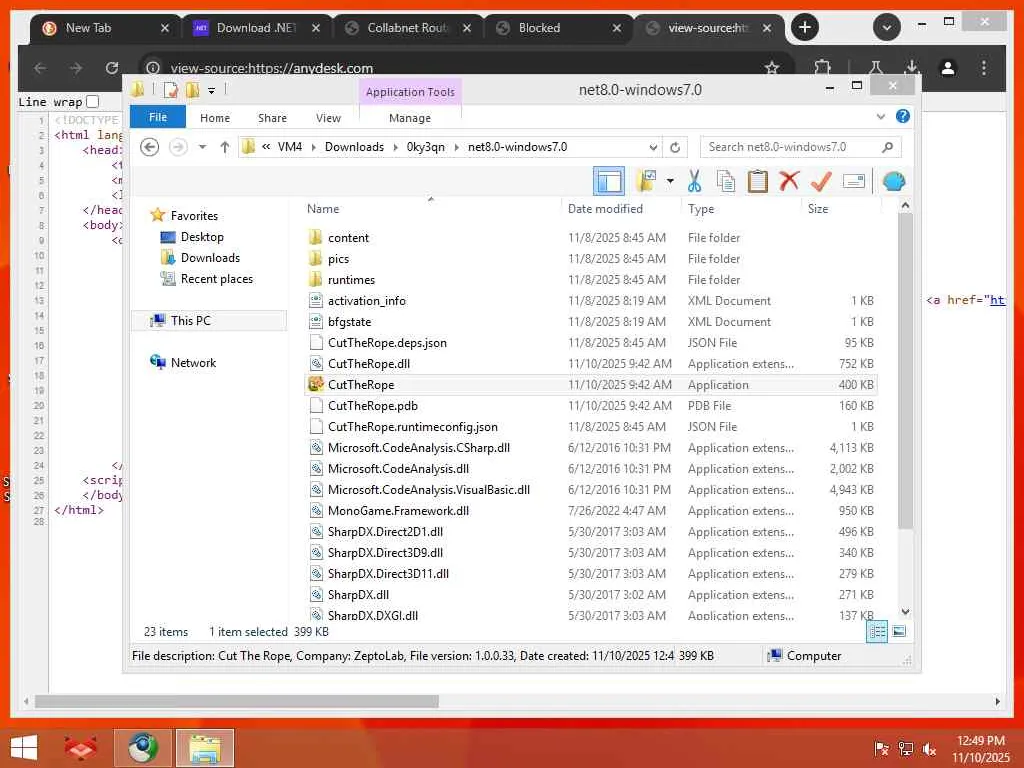1024x768 pixels.
Task: Click the VM4 breadcrumb in address bar
Action: (x=289, y=147)
